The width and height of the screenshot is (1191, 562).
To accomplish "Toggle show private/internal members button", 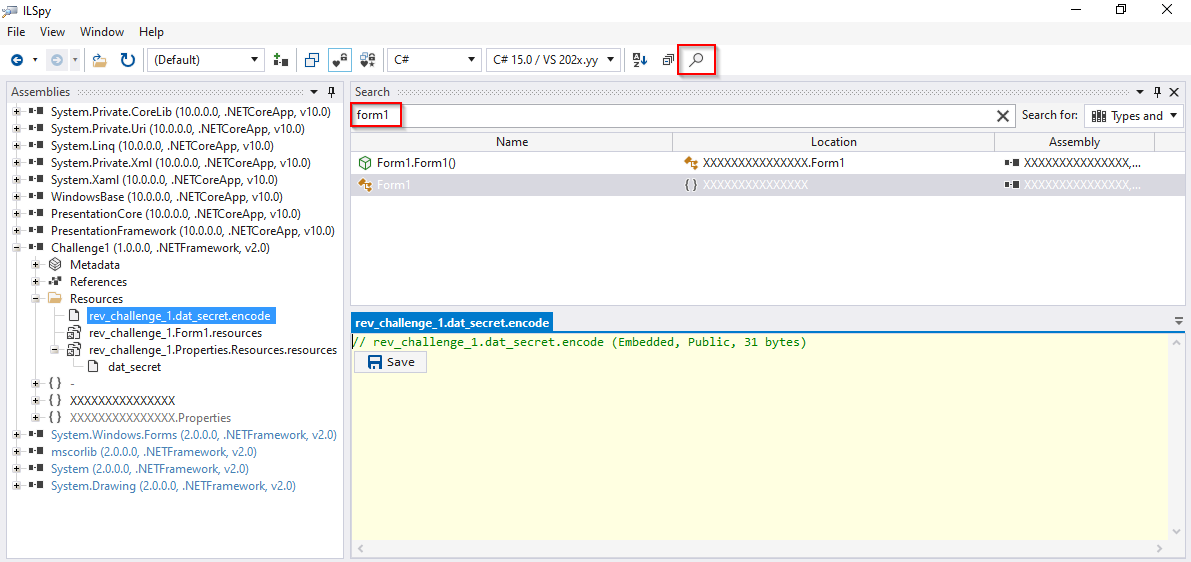I will (x=340, y=60).
